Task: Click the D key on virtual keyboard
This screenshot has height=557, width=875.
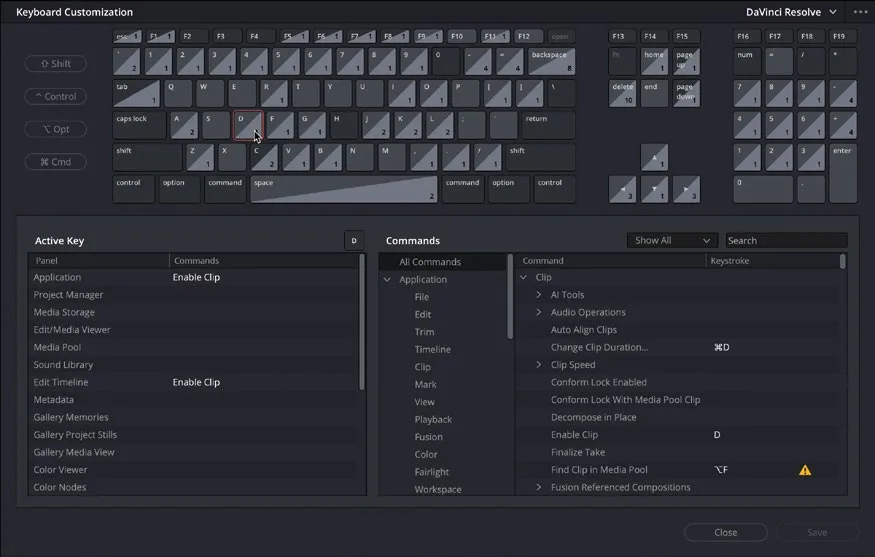Action: tap(248, 125)
